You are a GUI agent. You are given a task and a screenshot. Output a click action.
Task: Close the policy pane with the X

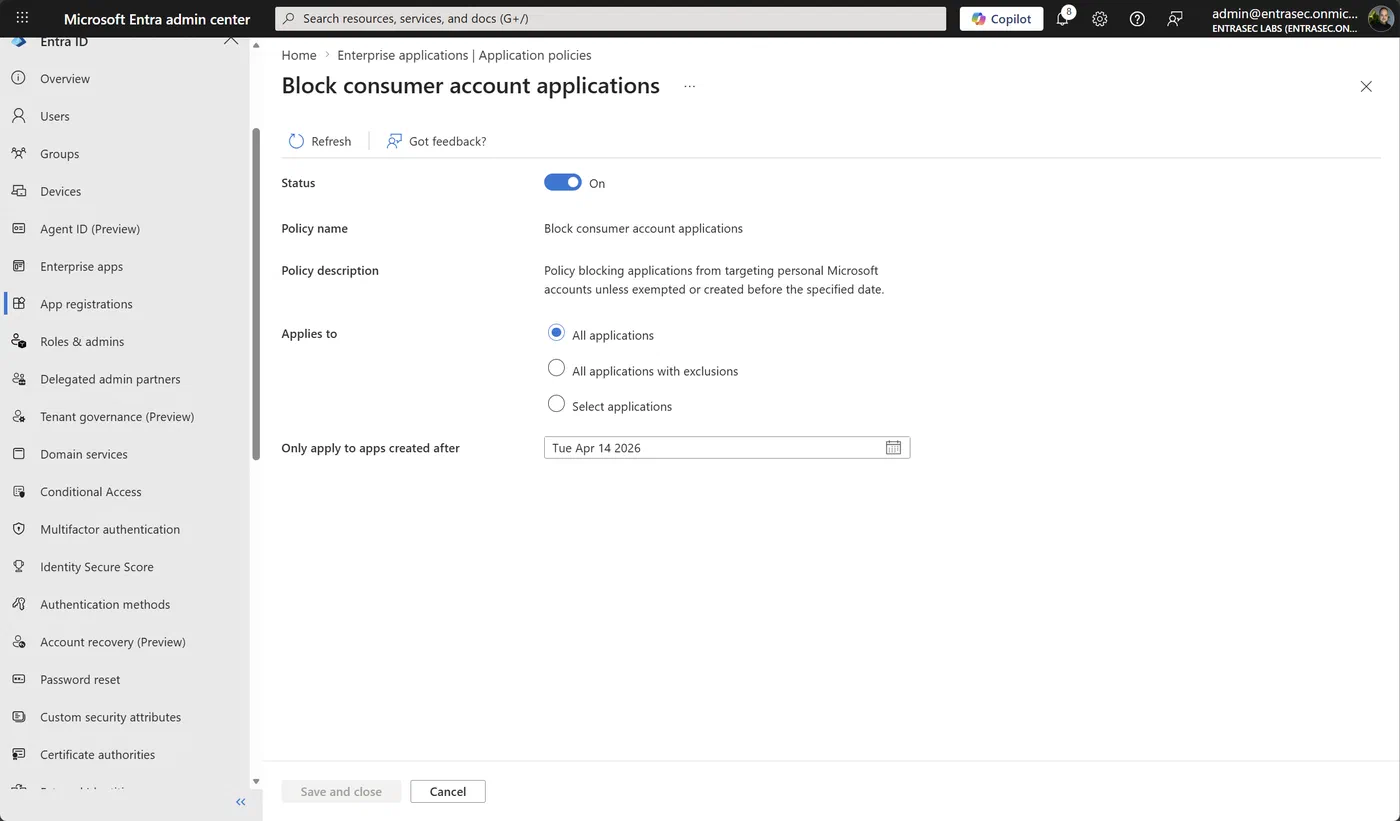pos(1366,87)
